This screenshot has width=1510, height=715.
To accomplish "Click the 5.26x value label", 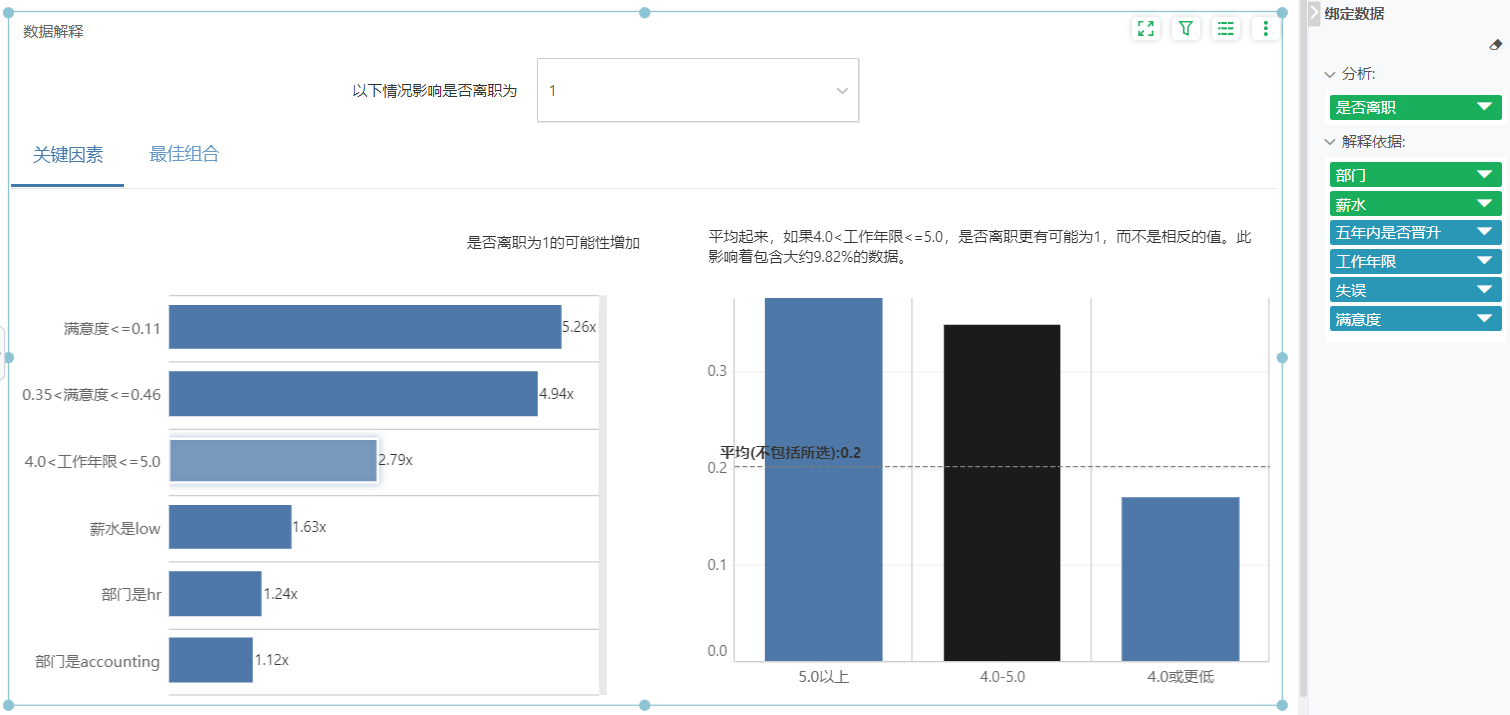I will point(579,327).
